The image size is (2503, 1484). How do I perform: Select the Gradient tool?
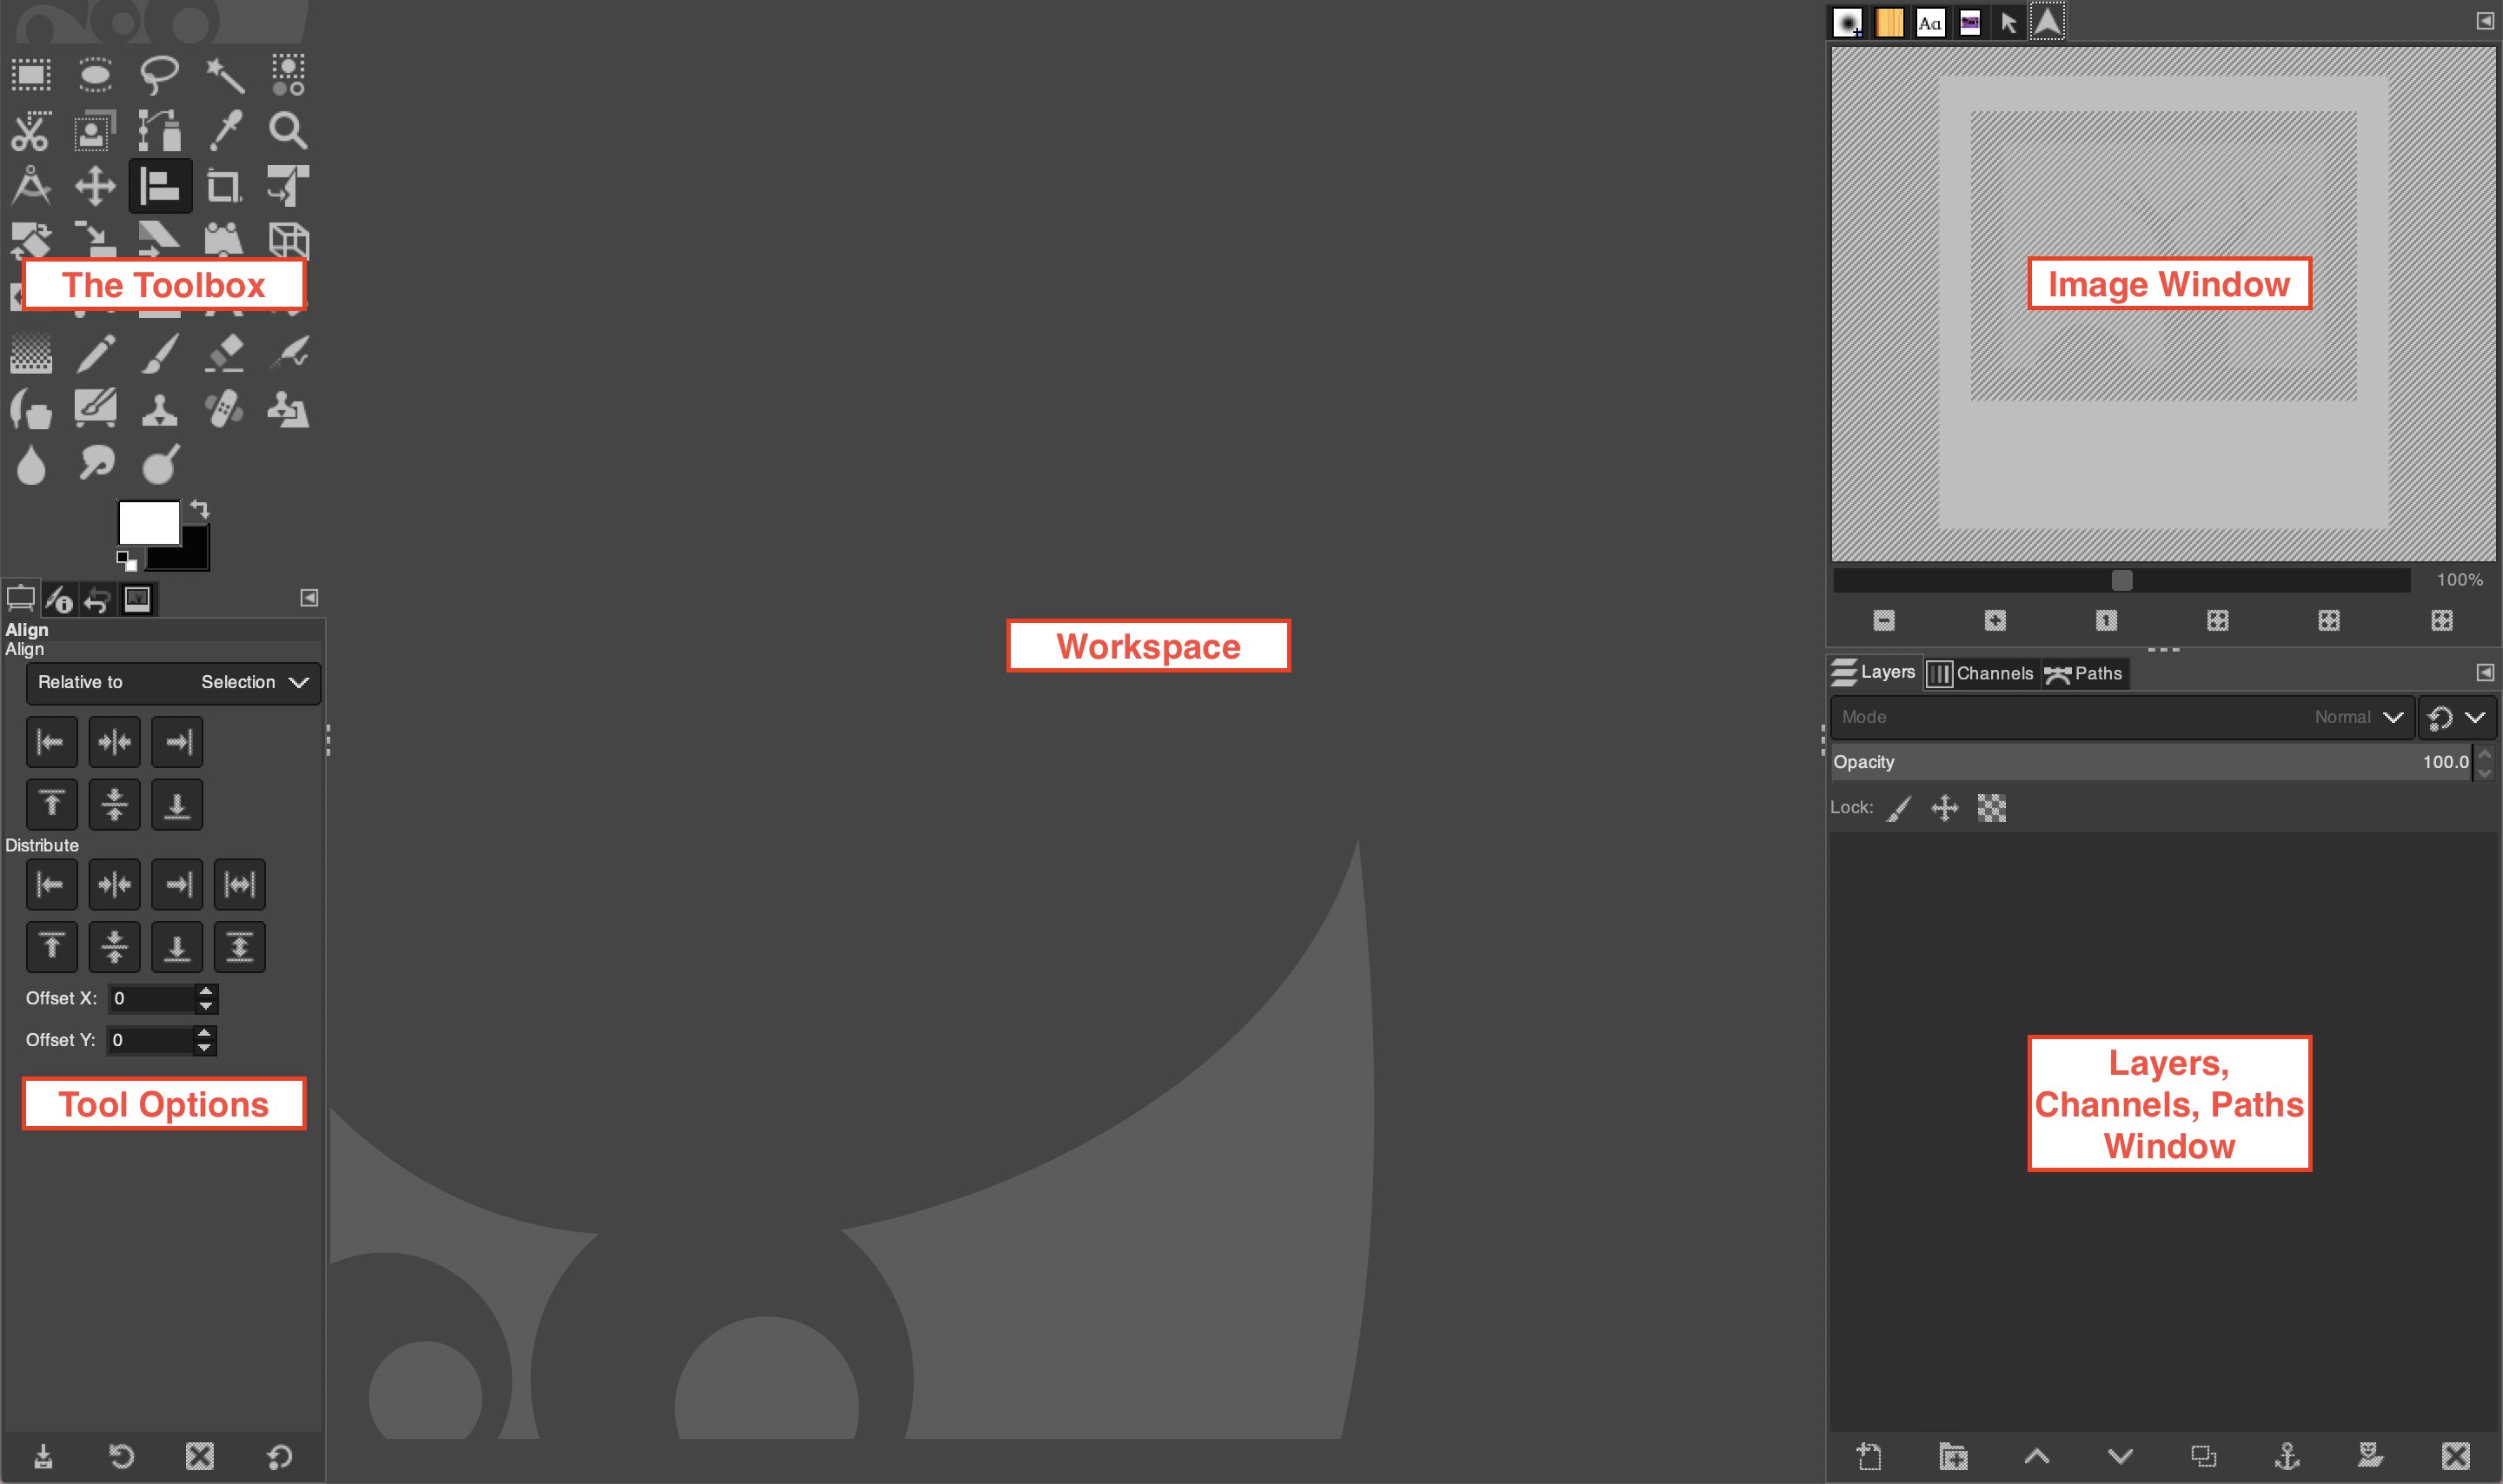(31, 353)
